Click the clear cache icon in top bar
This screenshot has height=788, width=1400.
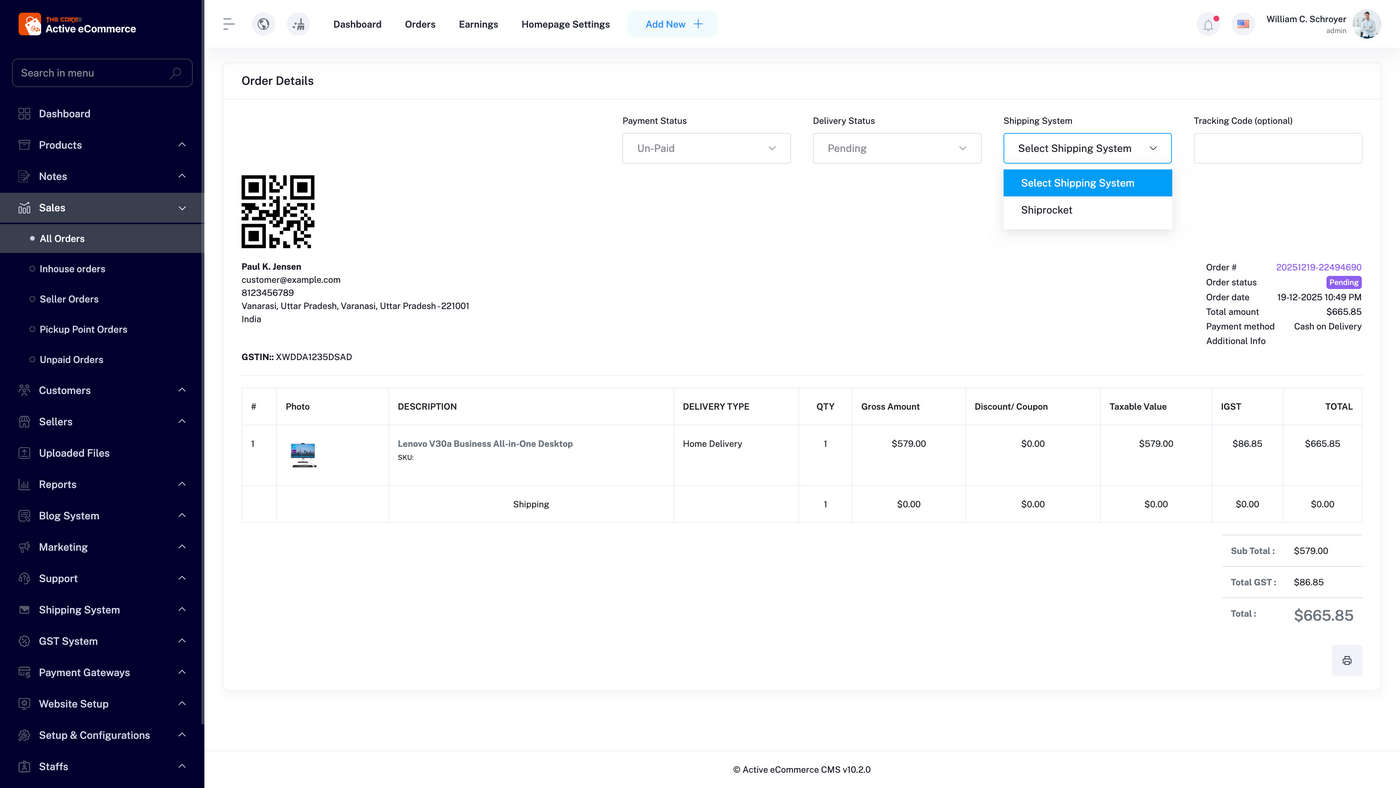[x=298, y=24]
